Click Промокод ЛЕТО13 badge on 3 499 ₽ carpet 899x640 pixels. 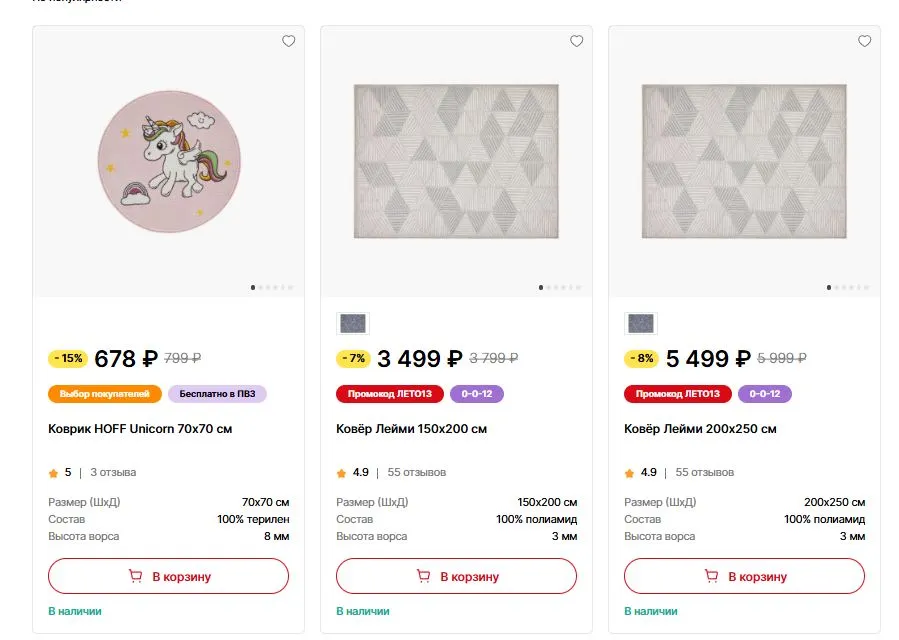(x=390, y=394)
